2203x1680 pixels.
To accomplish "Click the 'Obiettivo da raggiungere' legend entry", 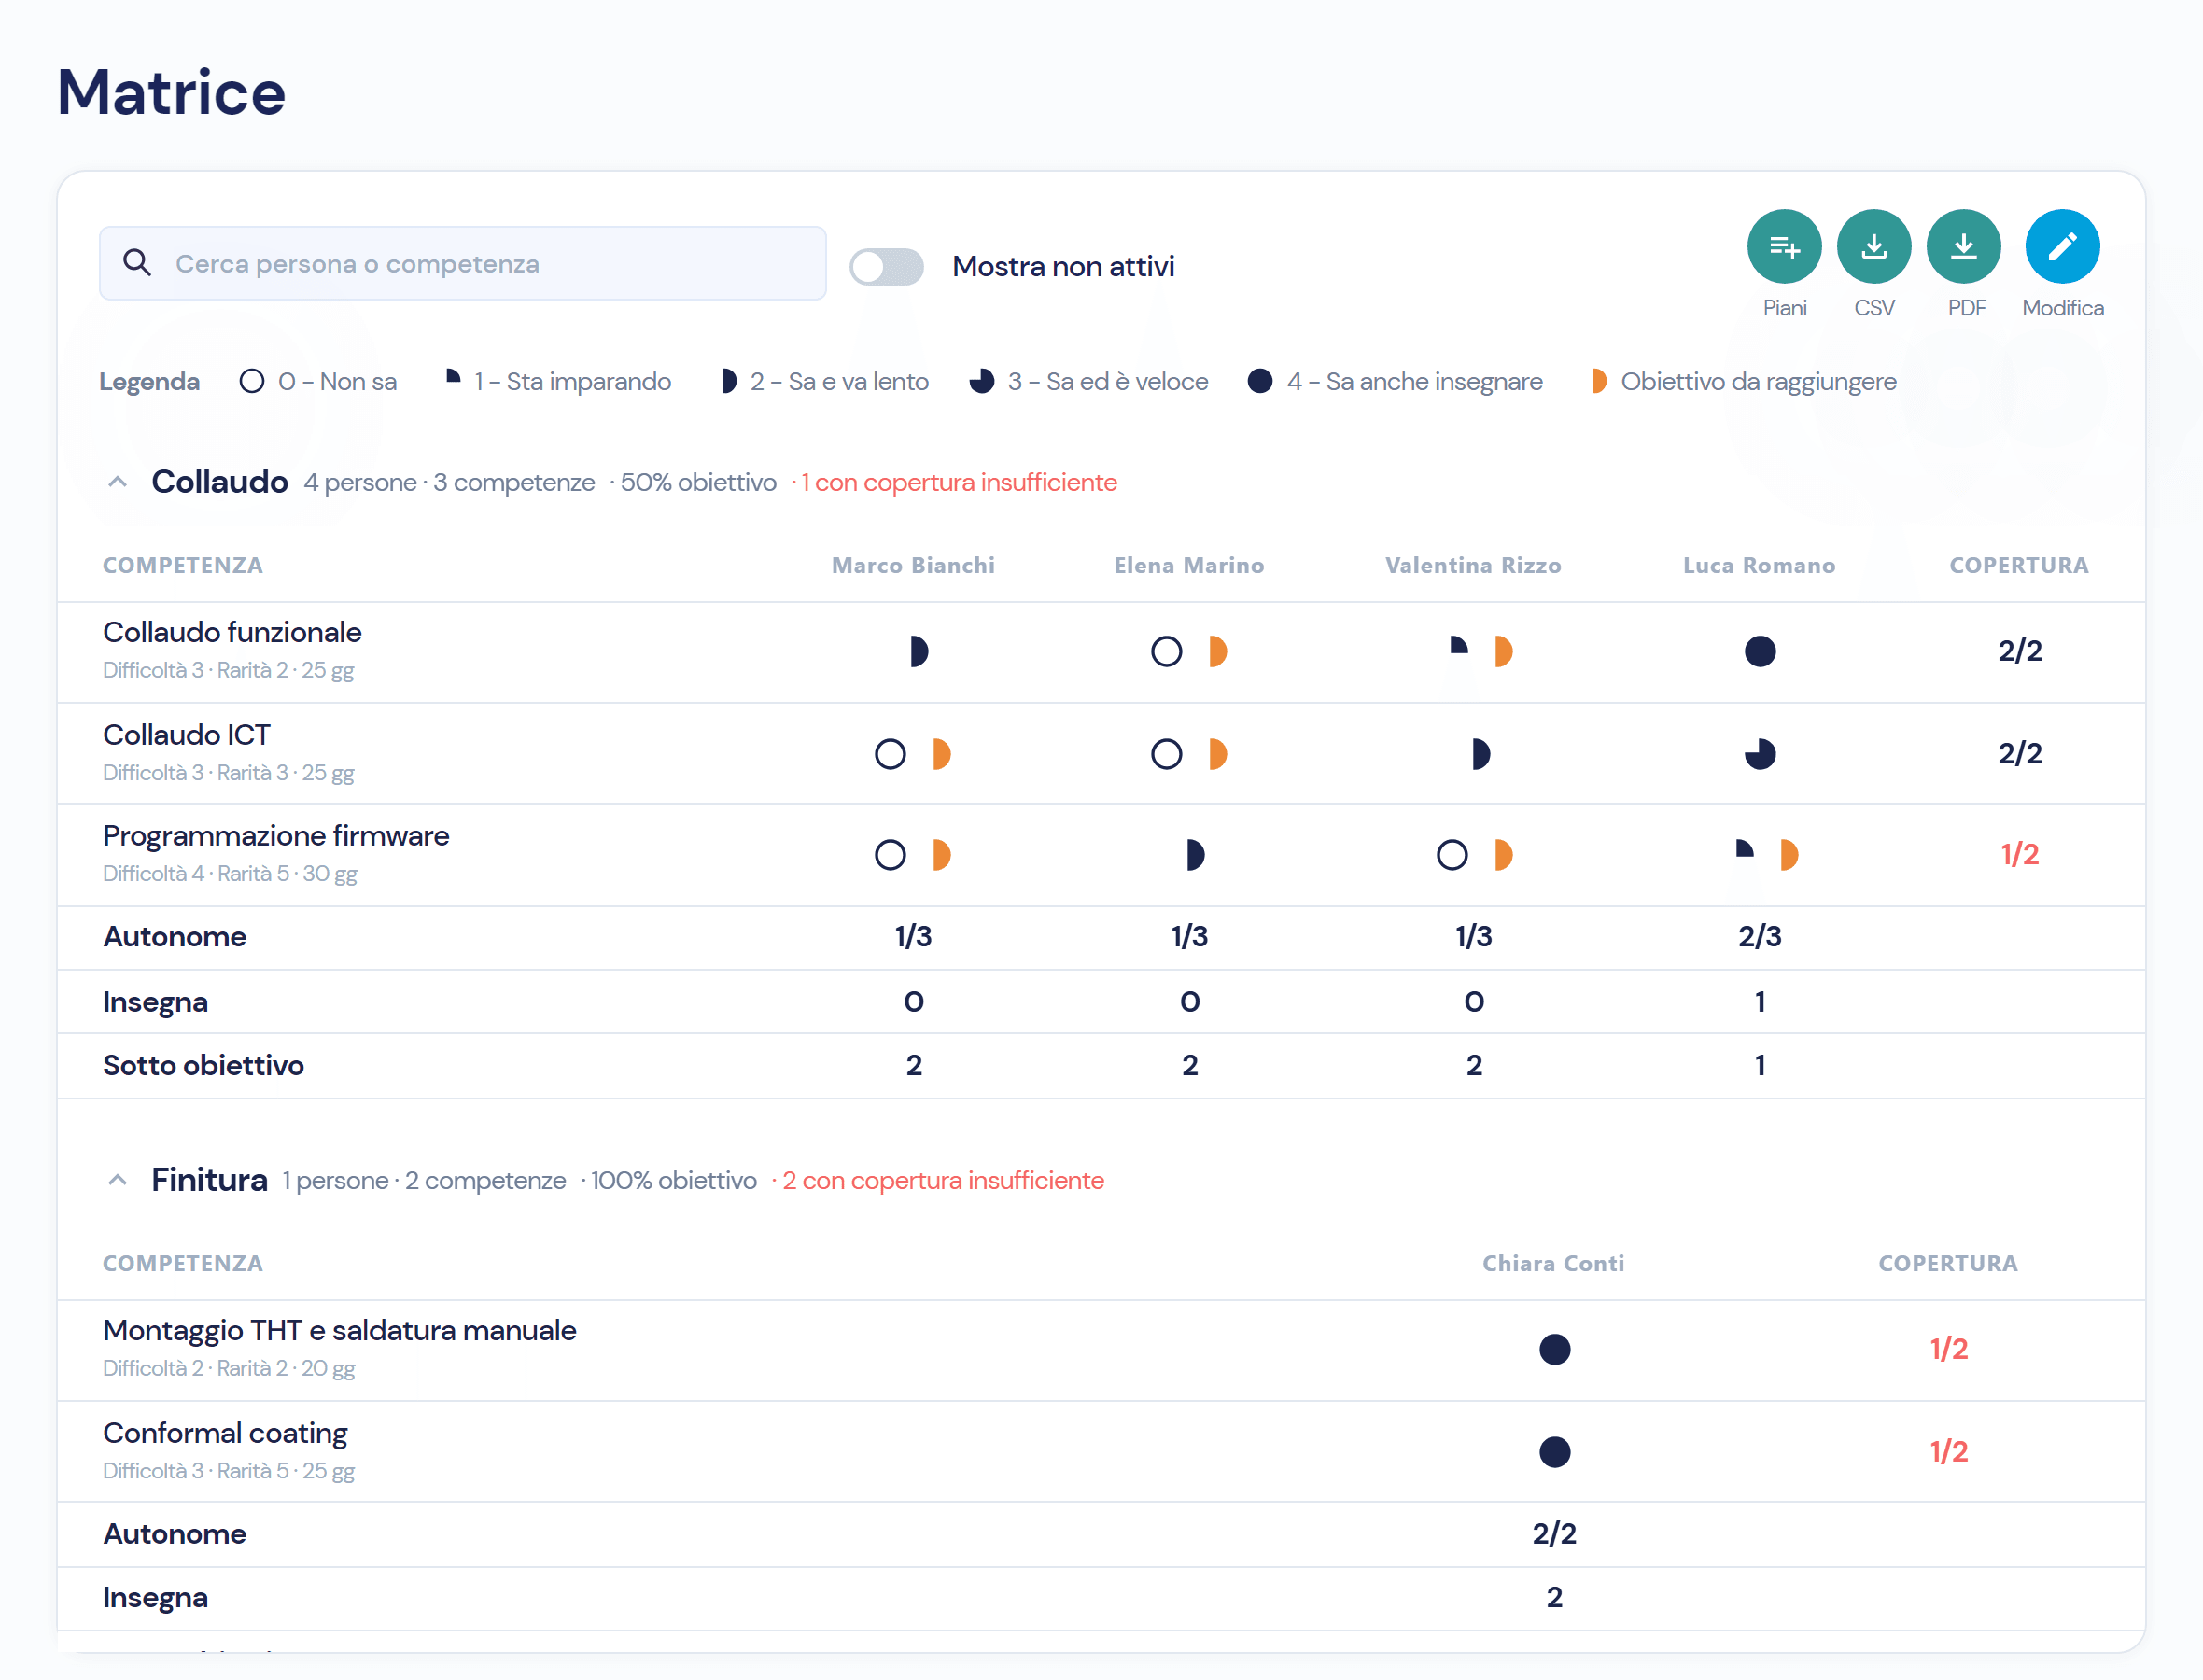I will pyautogui.click(x=1744, y=381).
